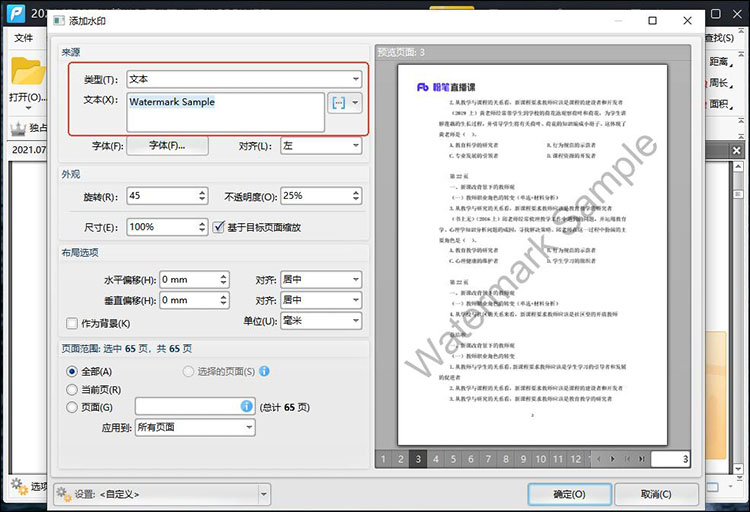This screenshot has height=512, width=750.
Task: Click the preview page thumbnail
Action: pyautogui.click(x=532, y=255)
